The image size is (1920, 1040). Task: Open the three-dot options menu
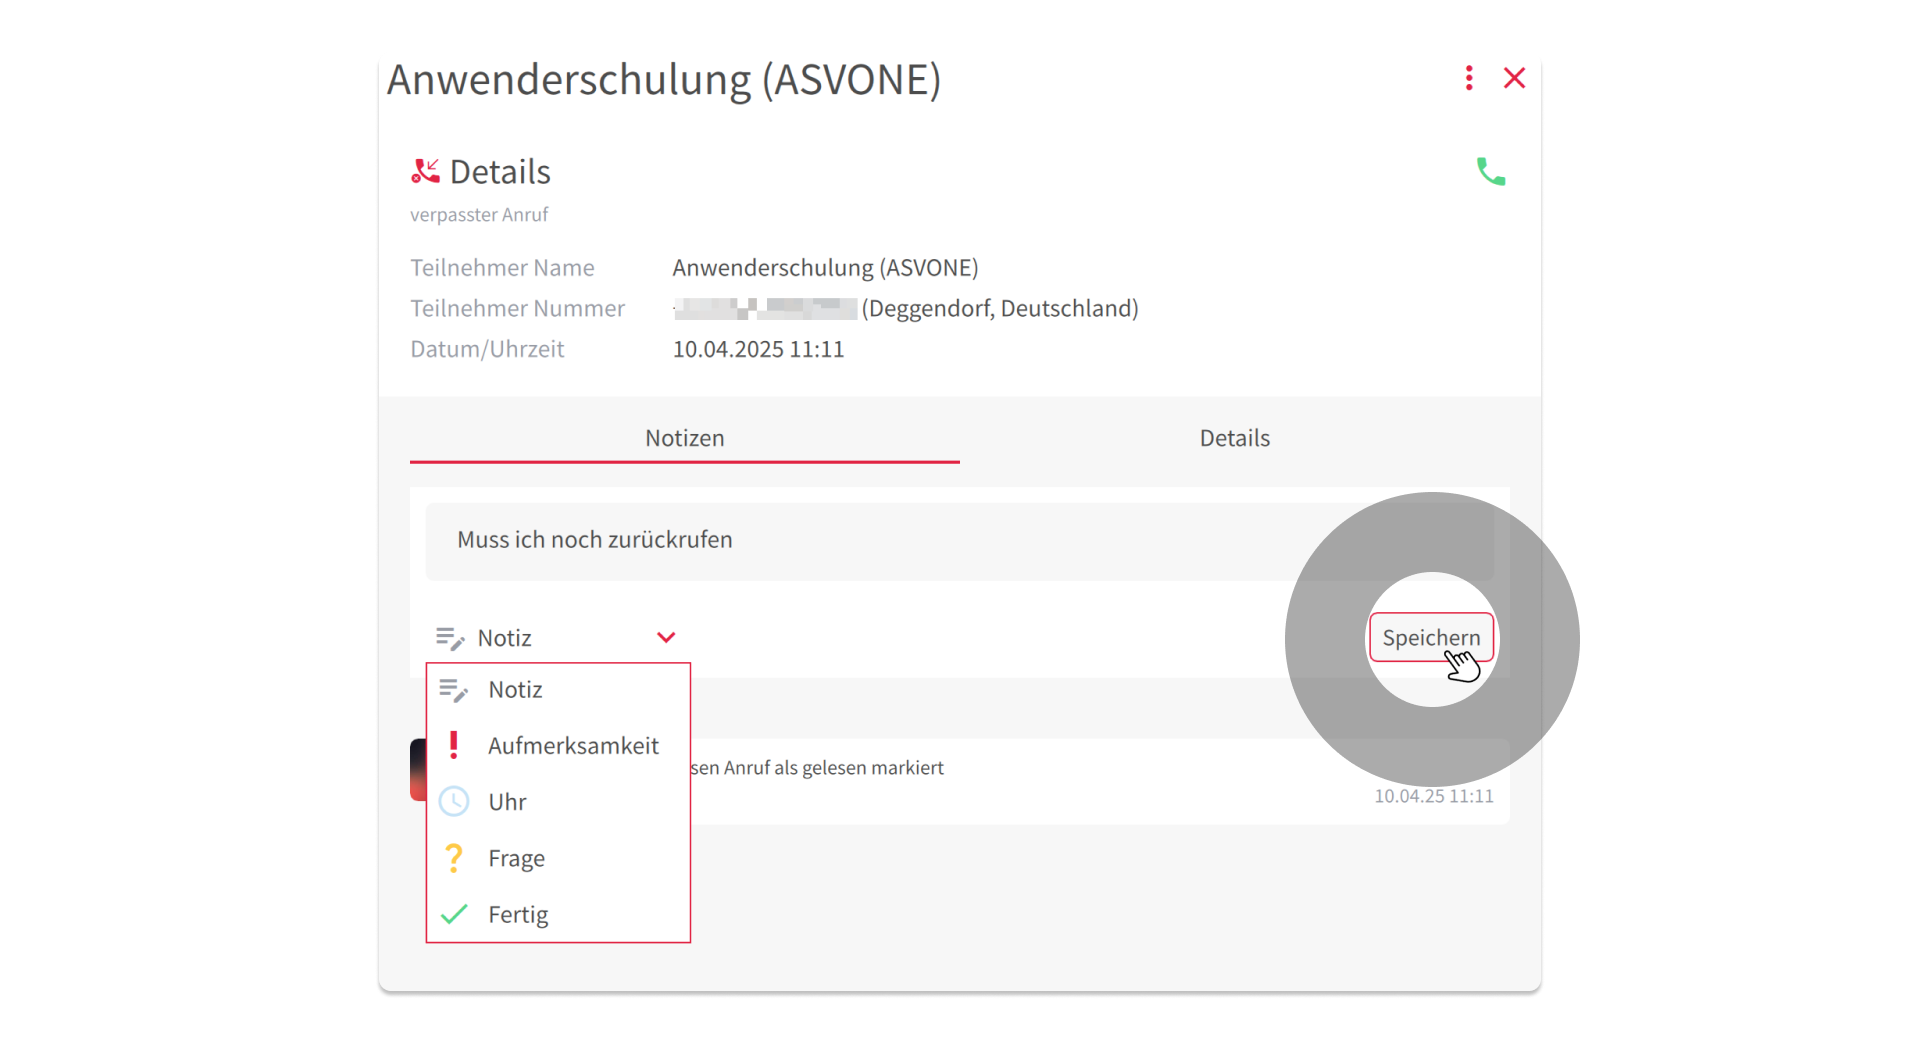[x=1468, y=78]
